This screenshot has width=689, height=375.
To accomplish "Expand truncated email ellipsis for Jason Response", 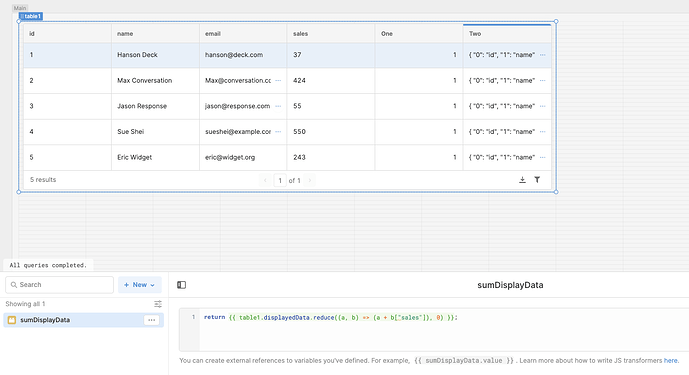I will tap(278, 106).
